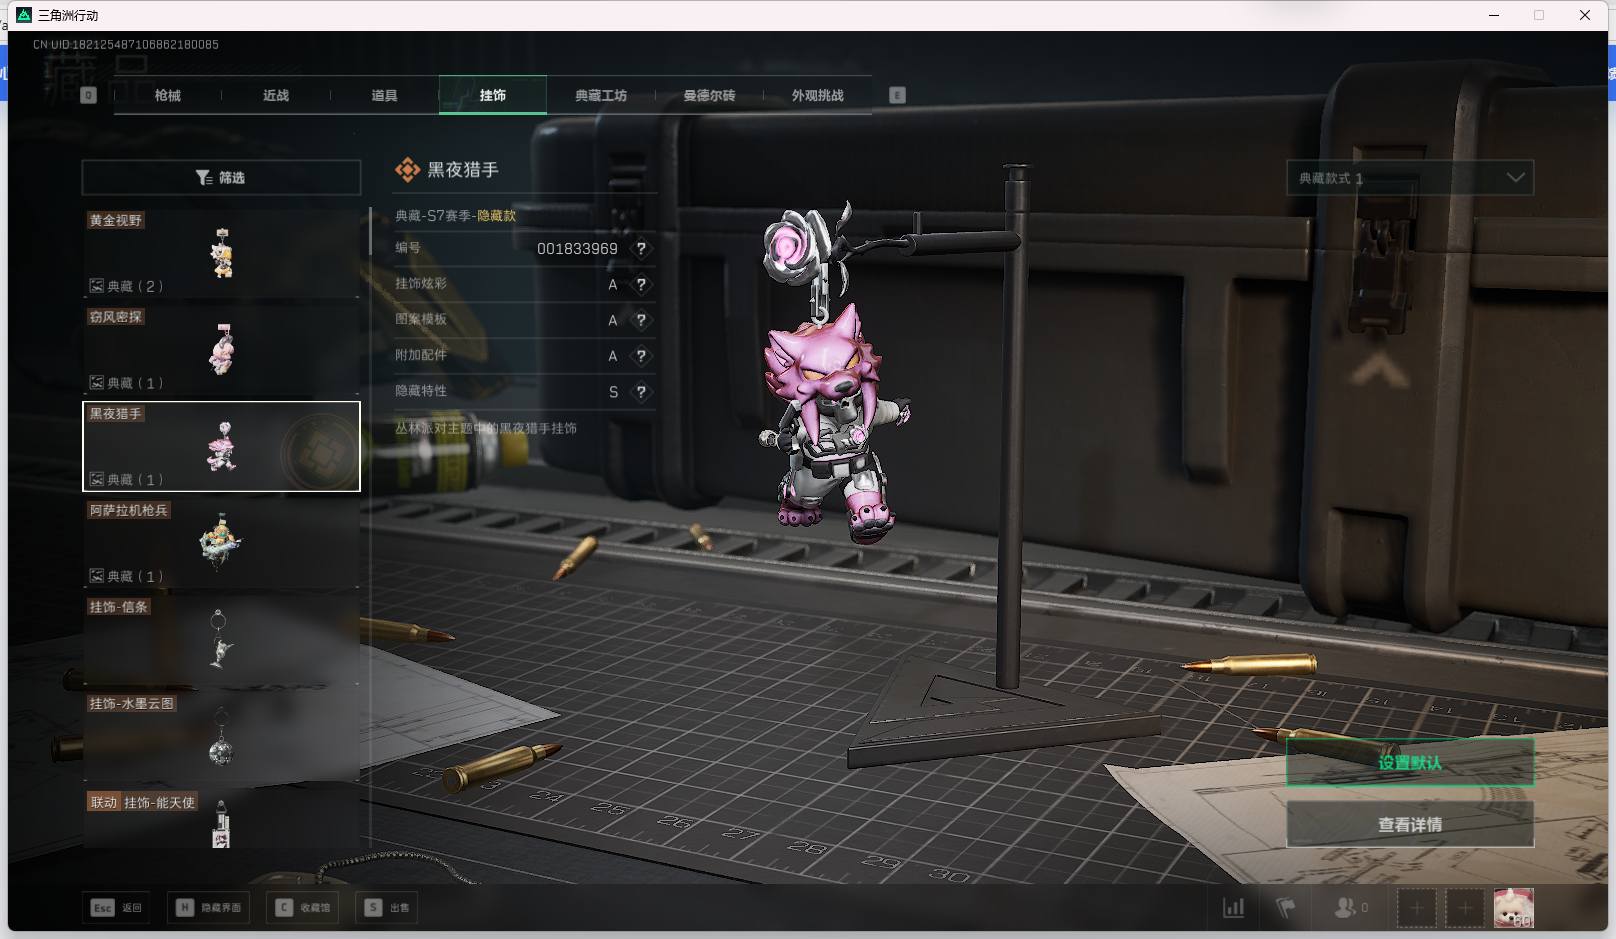Select the 道具 tab
1616x939 pixels.
384,95
